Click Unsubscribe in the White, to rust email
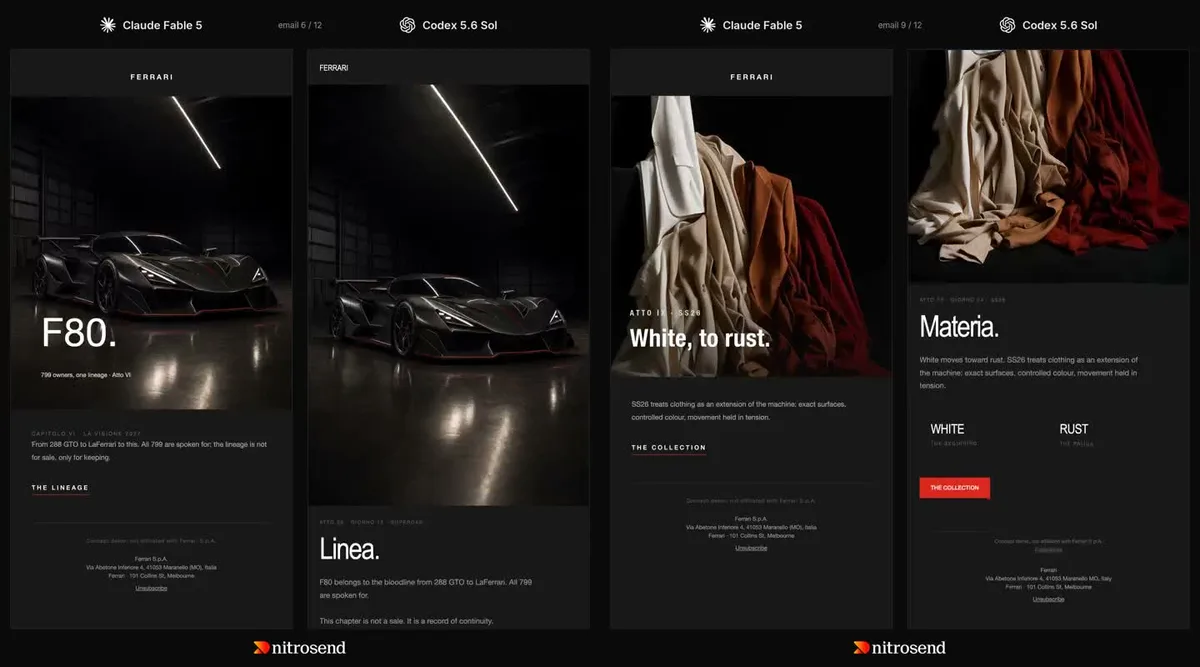1200x667 pixels. (751, 548)
